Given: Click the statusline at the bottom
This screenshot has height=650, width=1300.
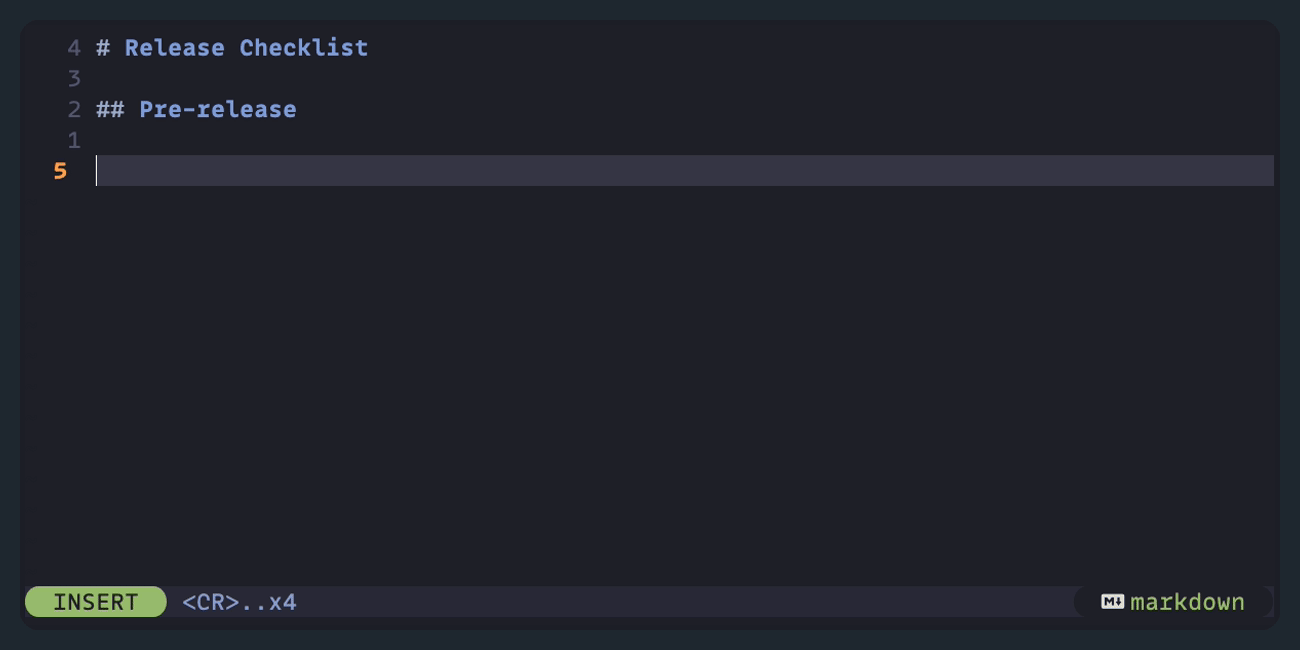Looking at the screenshot, I should coord(650,601).
